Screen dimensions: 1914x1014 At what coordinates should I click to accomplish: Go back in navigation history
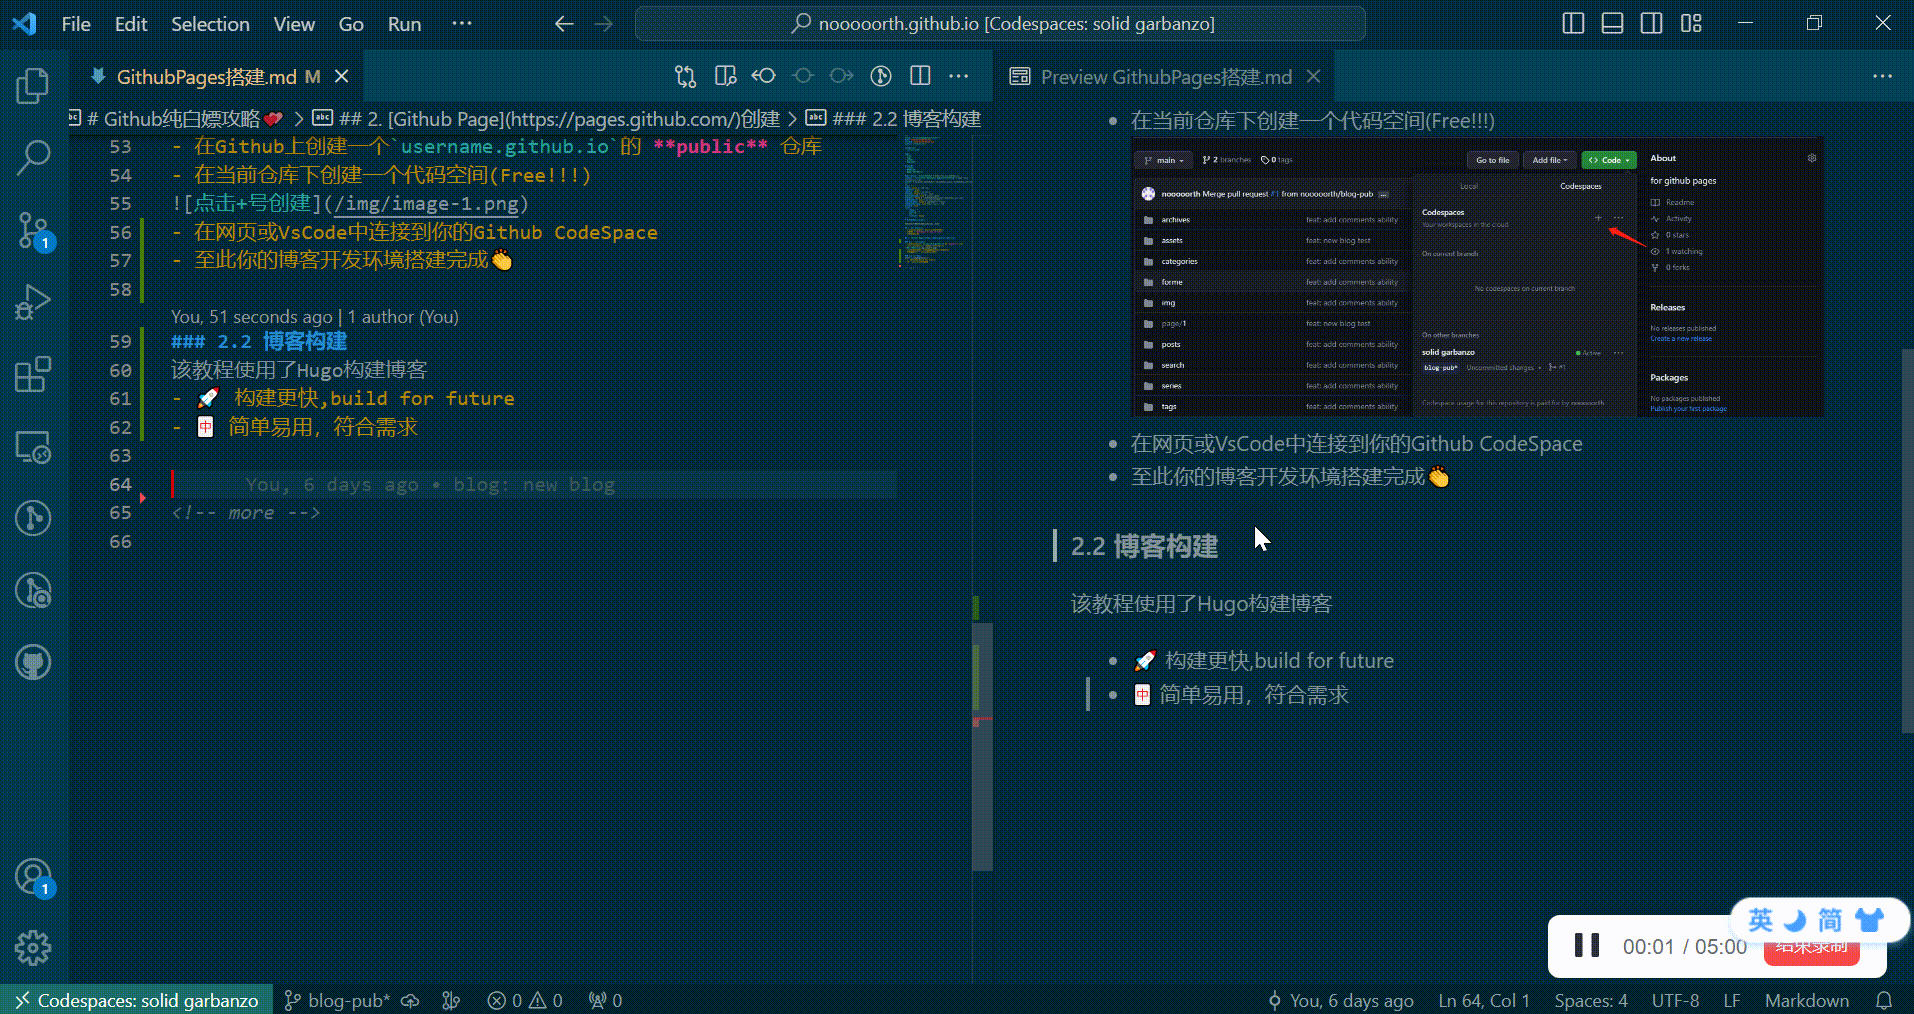pos(564,23)
